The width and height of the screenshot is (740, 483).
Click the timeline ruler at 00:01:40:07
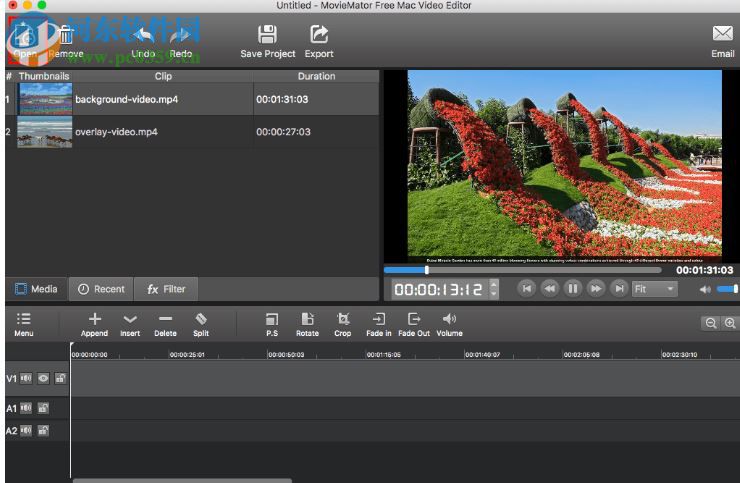[x=482, y=355]
